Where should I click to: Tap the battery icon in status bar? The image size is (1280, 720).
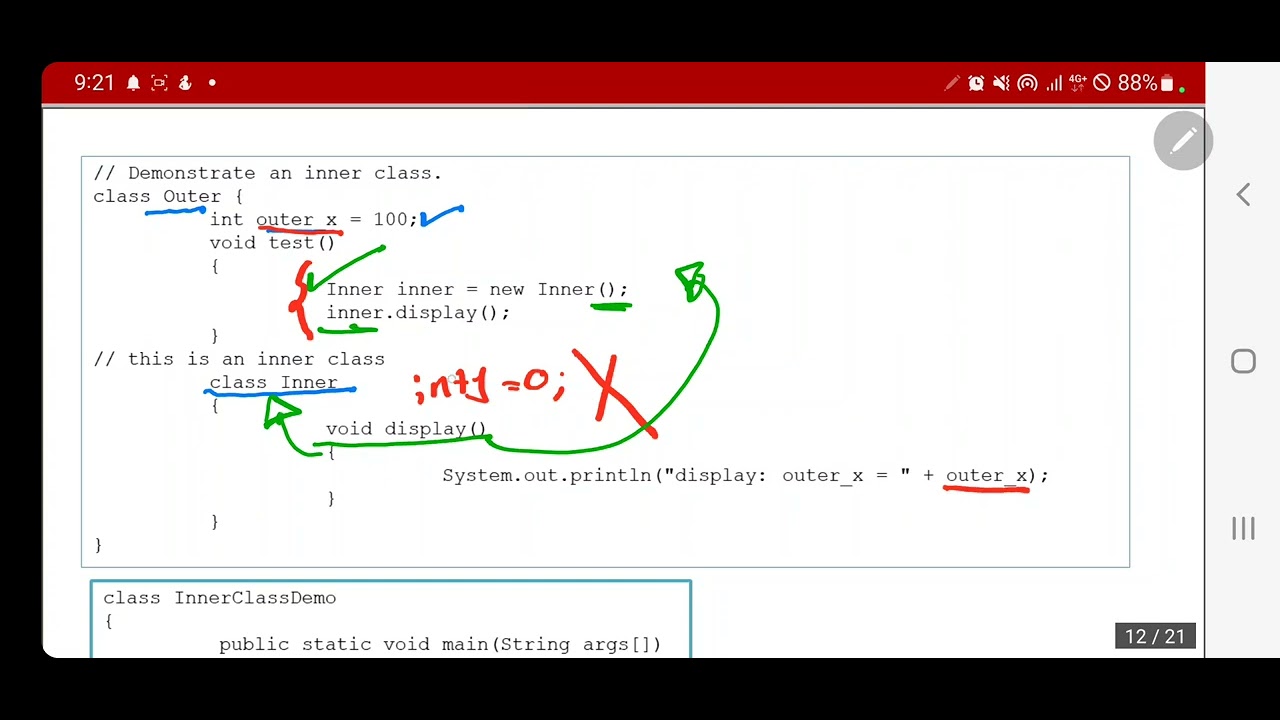[x=1167, y=83]
